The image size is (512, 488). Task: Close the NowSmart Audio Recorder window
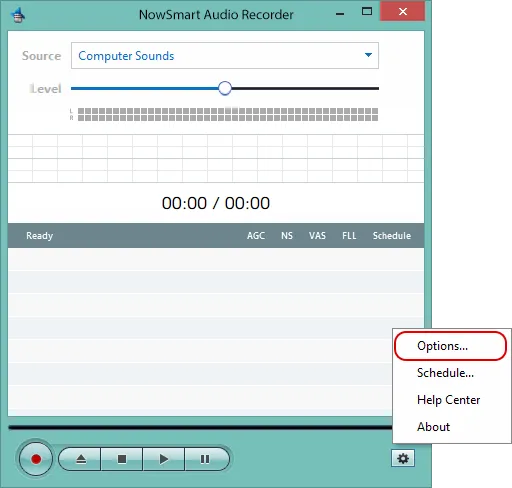(x=403, y=12)
